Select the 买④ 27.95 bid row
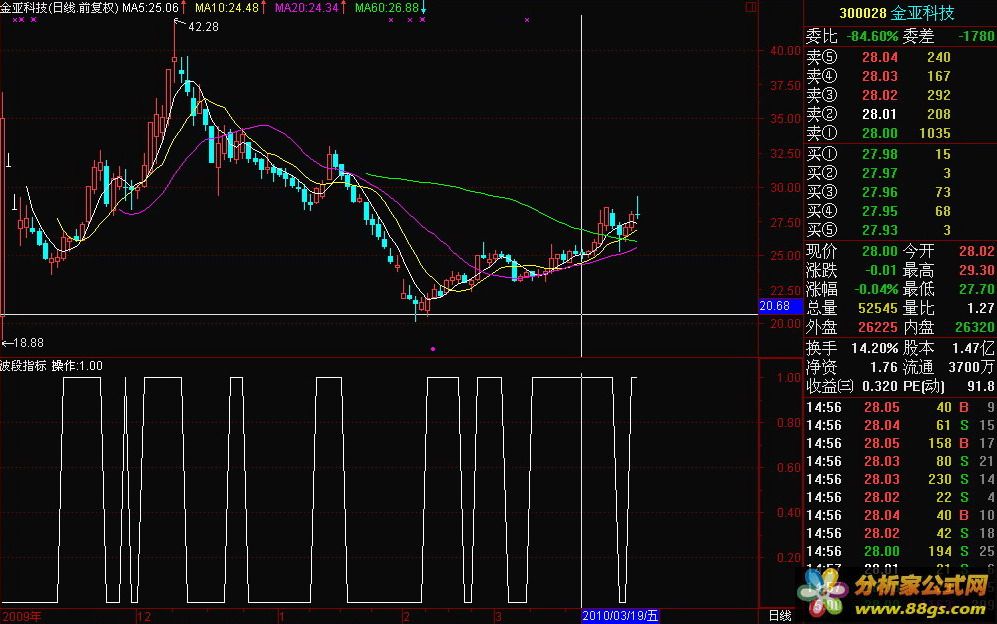The width and height of the screenshot is (997, 624). pos(900,211)
